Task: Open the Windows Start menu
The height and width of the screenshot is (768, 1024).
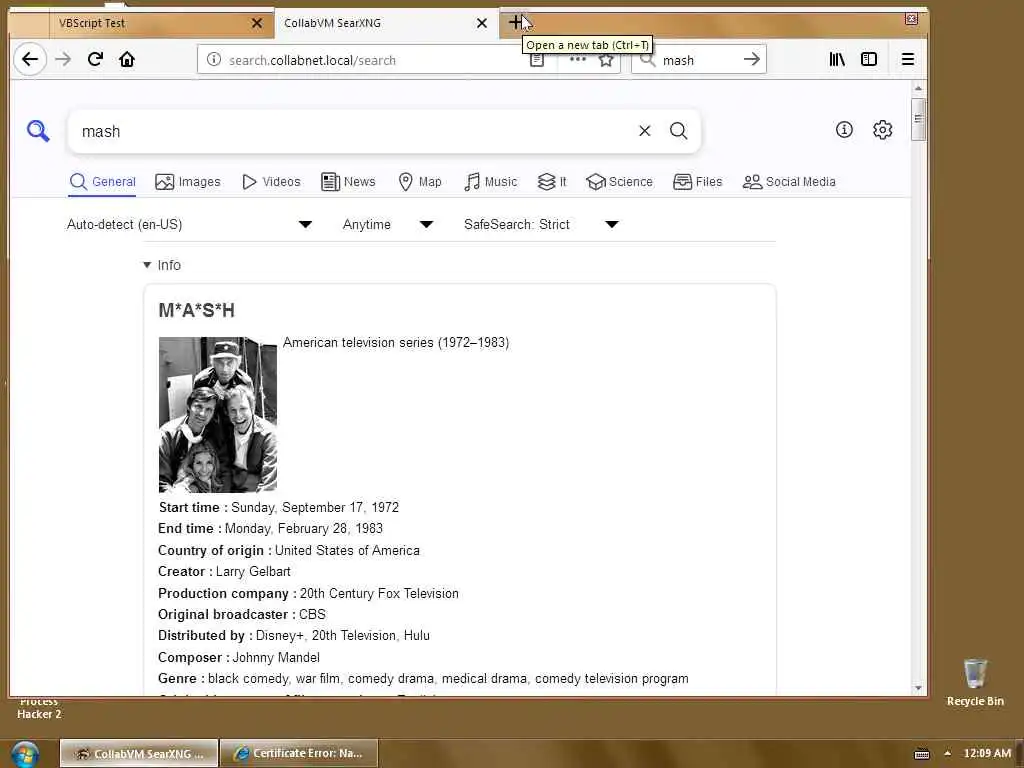Action: point(25,754)
